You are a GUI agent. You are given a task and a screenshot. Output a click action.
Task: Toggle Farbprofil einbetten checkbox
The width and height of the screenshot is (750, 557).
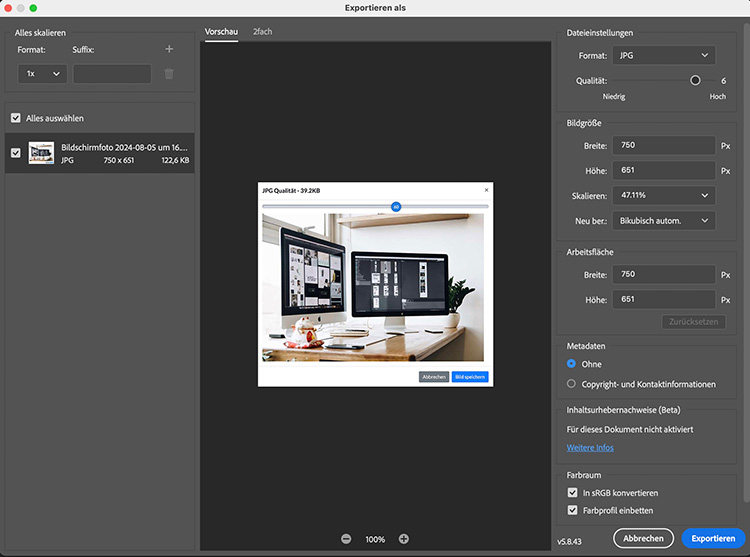pos(573,510)
